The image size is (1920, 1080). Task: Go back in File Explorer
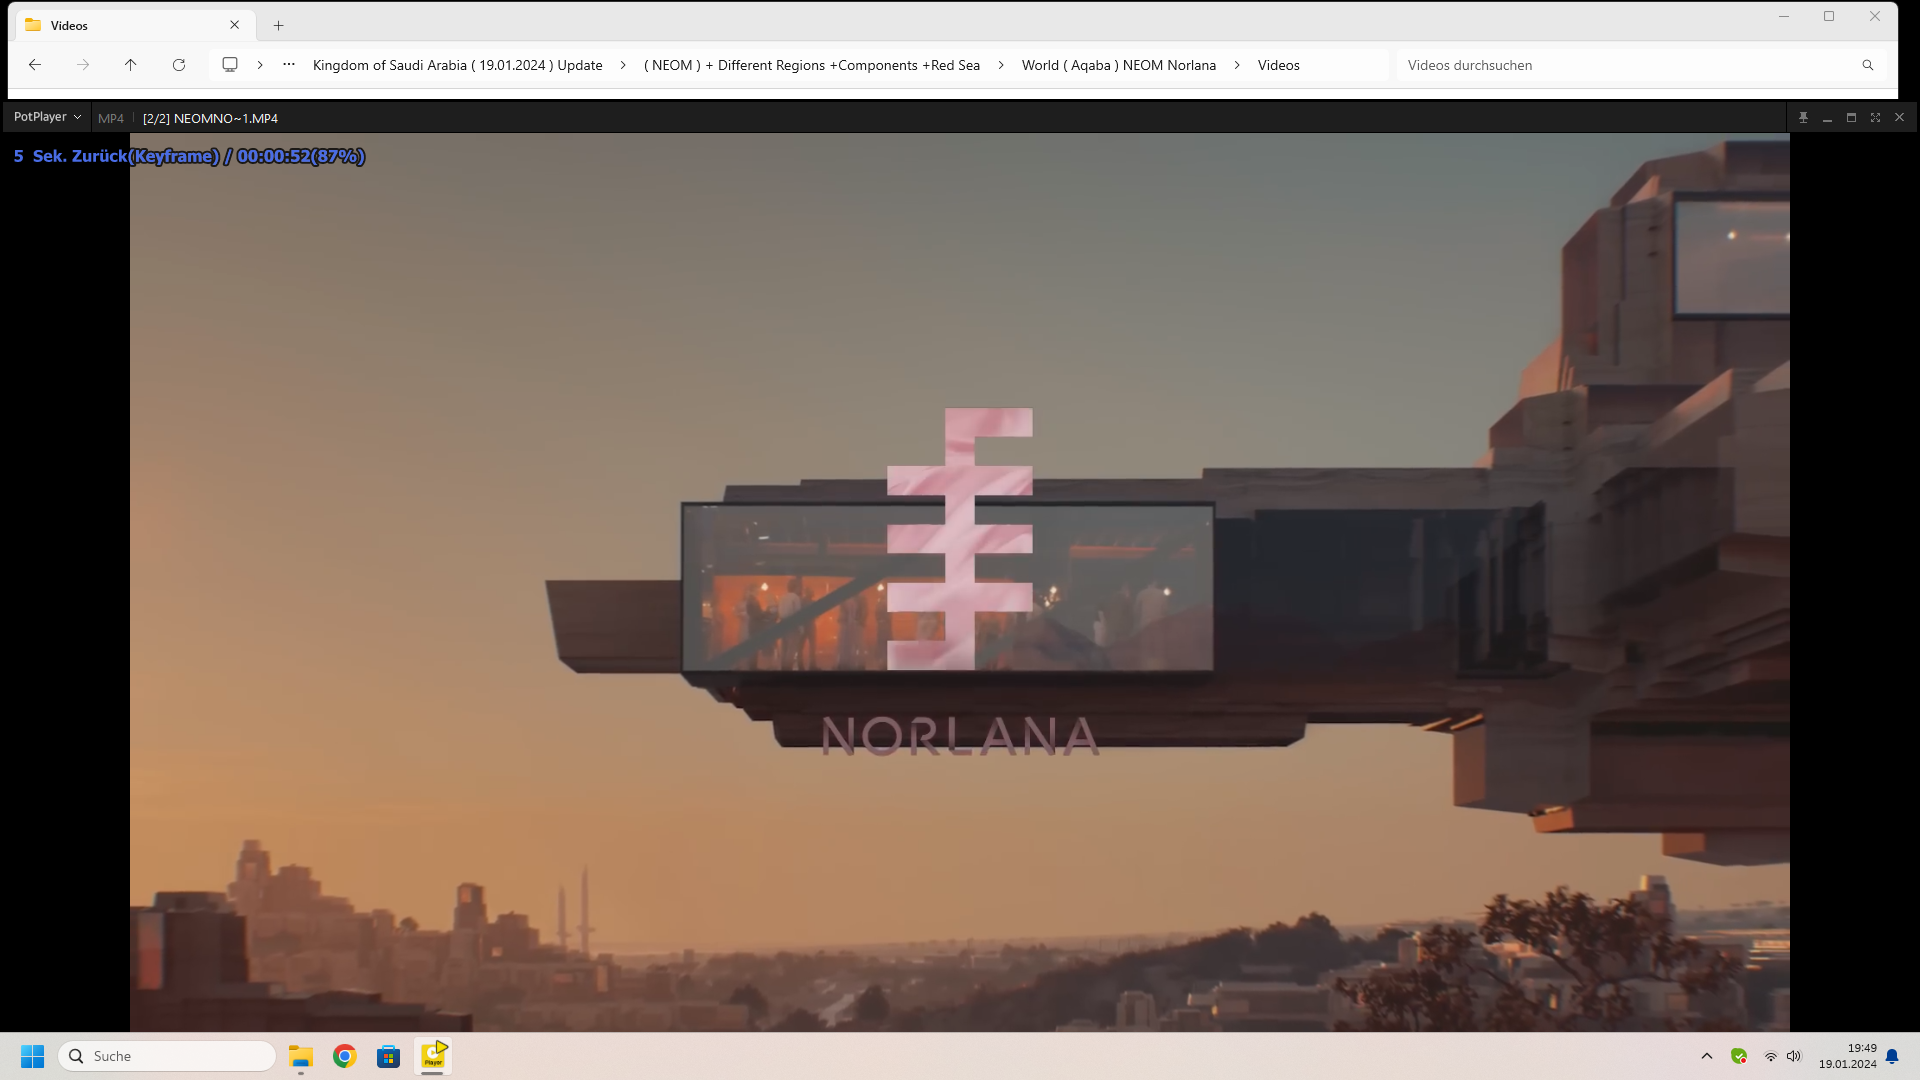35,65
